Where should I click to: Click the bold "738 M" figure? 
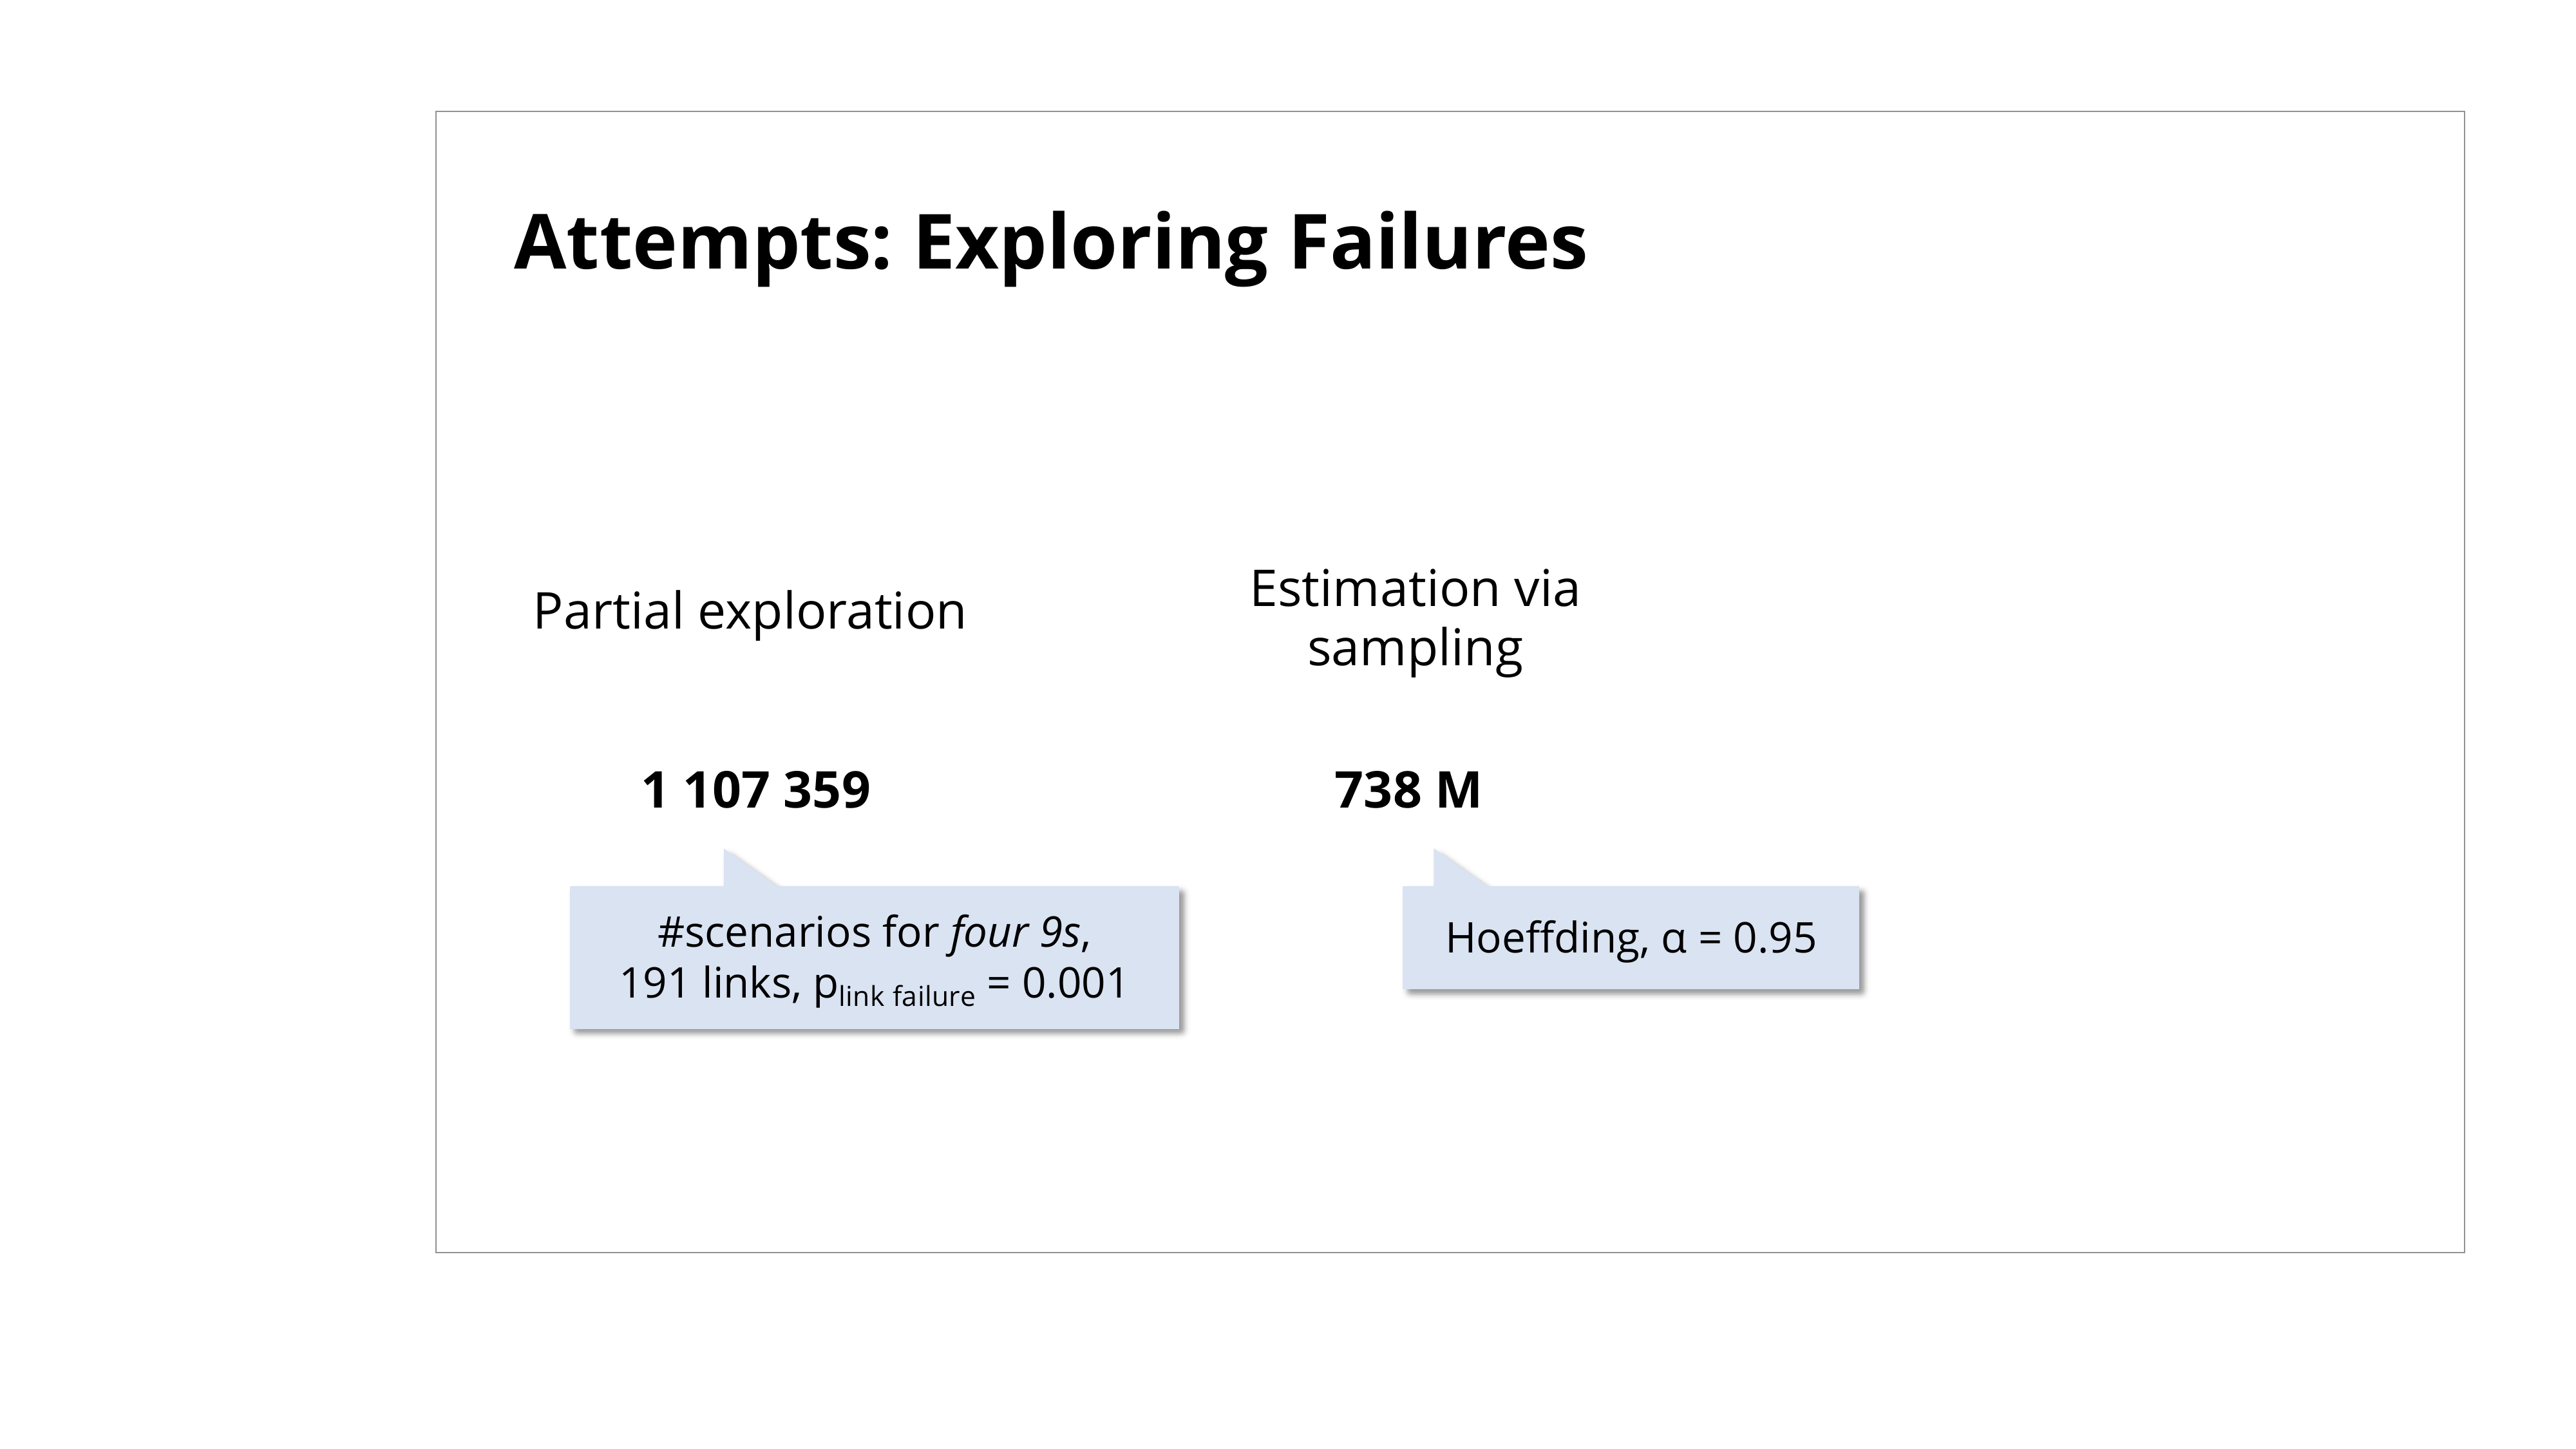coord(1407,790)
